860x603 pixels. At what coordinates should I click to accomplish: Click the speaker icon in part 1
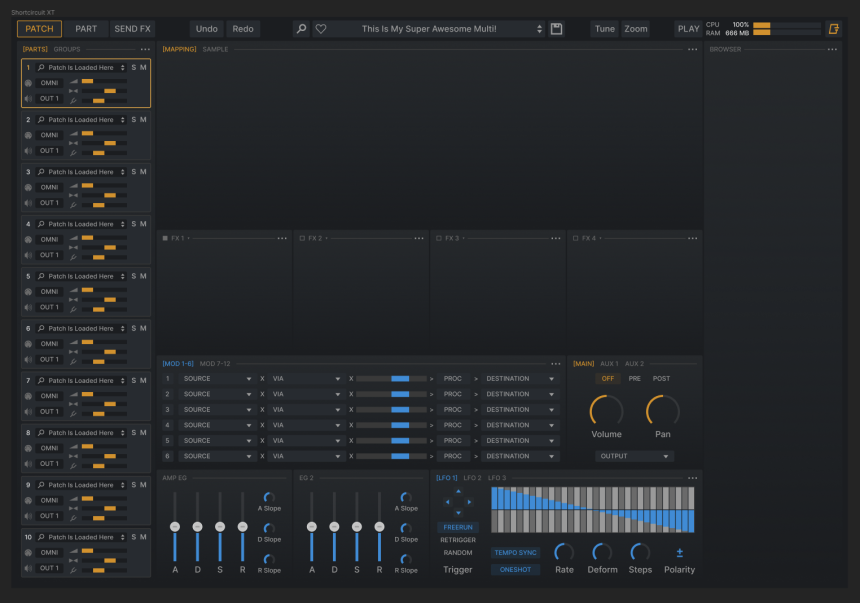[28, 99]
